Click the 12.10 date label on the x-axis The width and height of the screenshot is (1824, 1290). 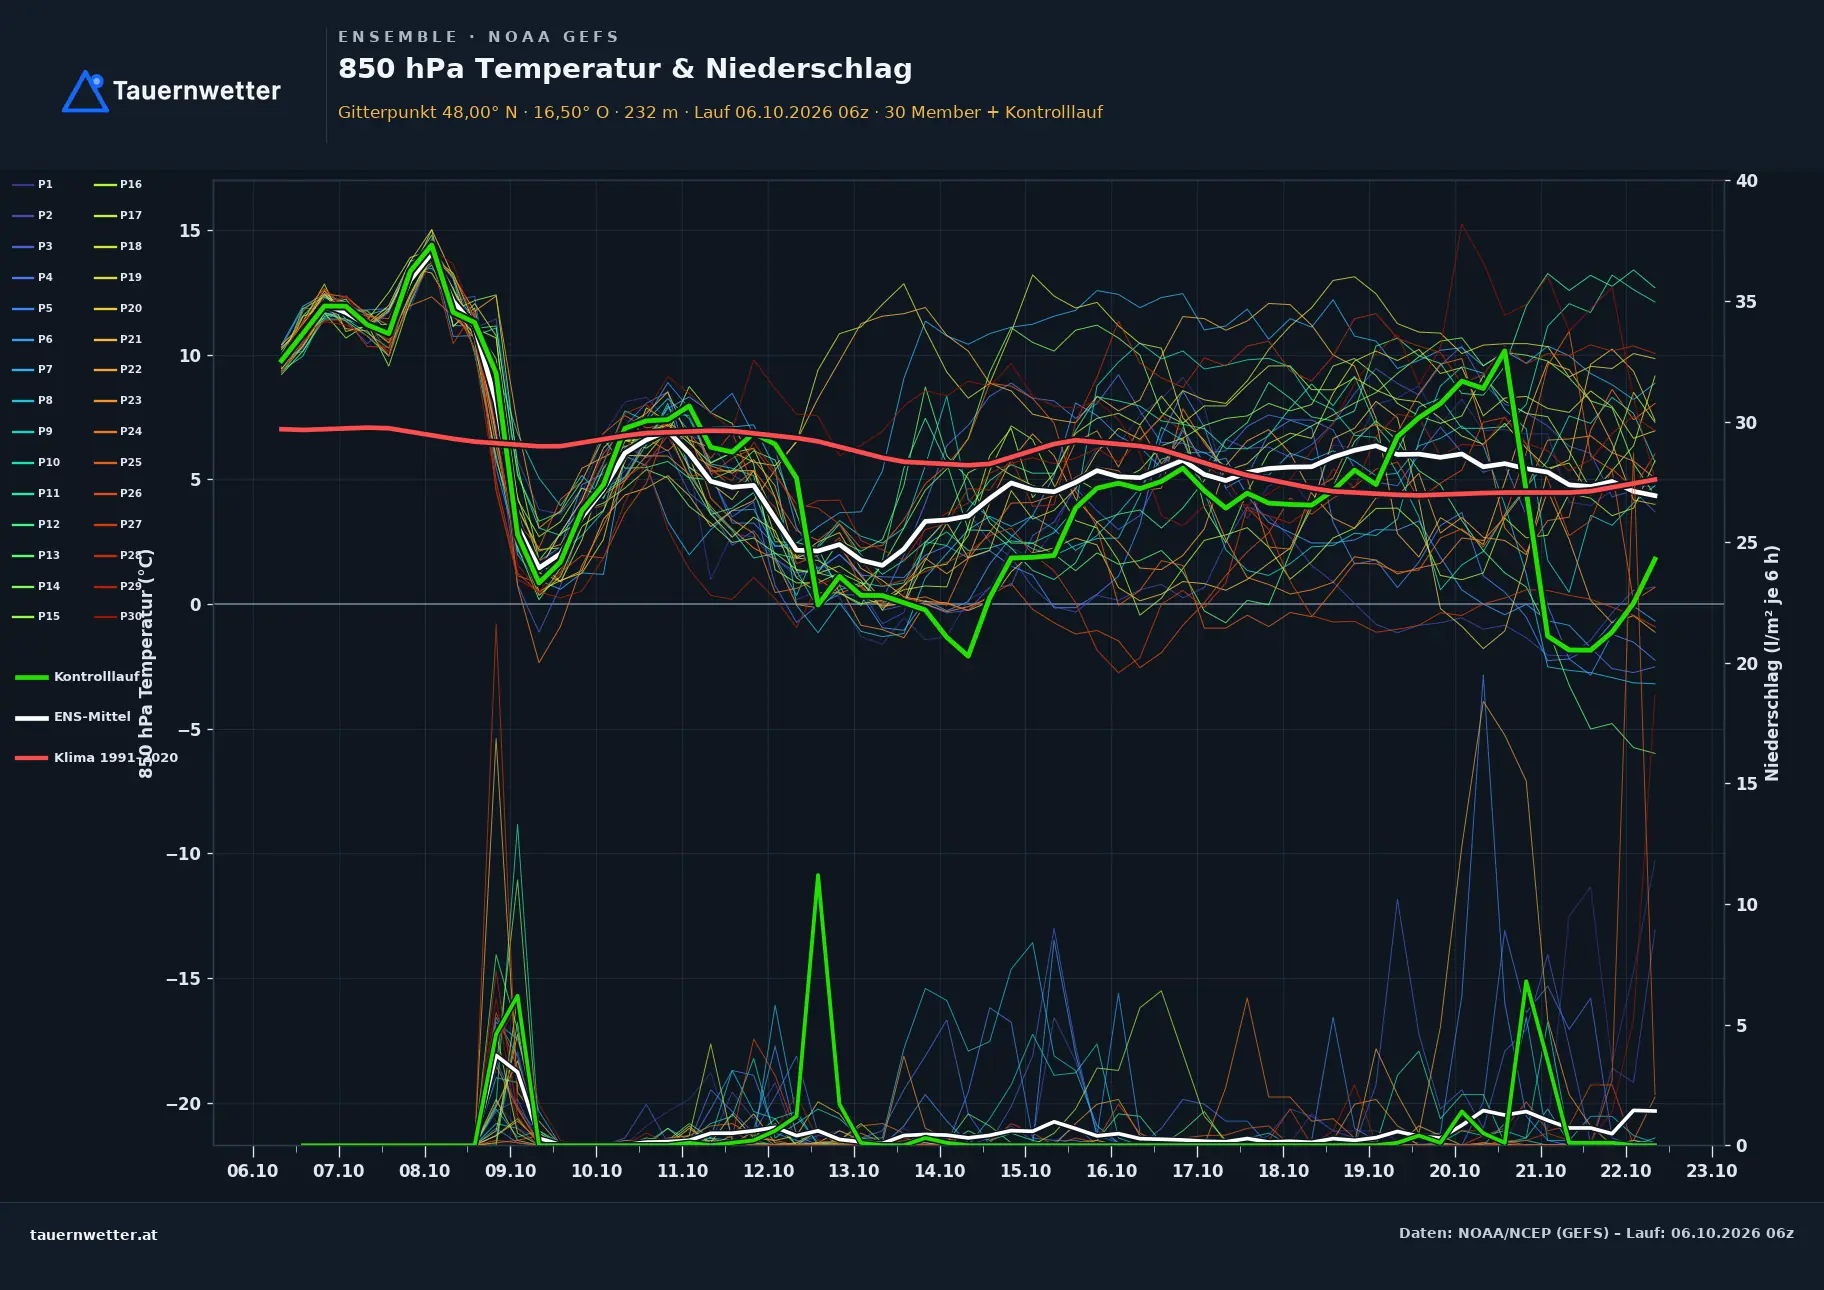pyautogui.click(x=768, y=1171)
